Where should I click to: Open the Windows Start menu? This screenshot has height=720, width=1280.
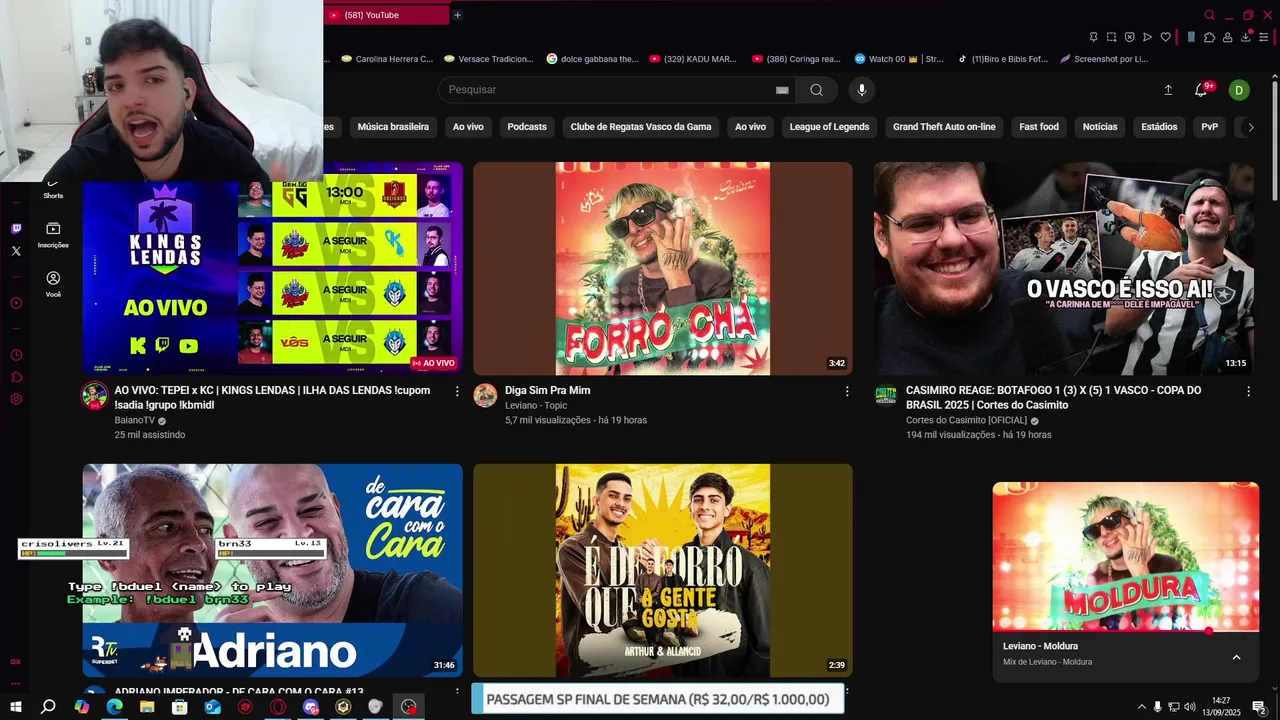click(16, 707)
